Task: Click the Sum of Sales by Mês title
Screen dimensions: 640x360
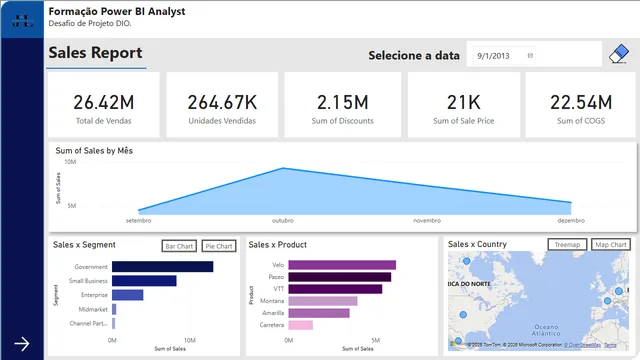Action: click(94, 151)
